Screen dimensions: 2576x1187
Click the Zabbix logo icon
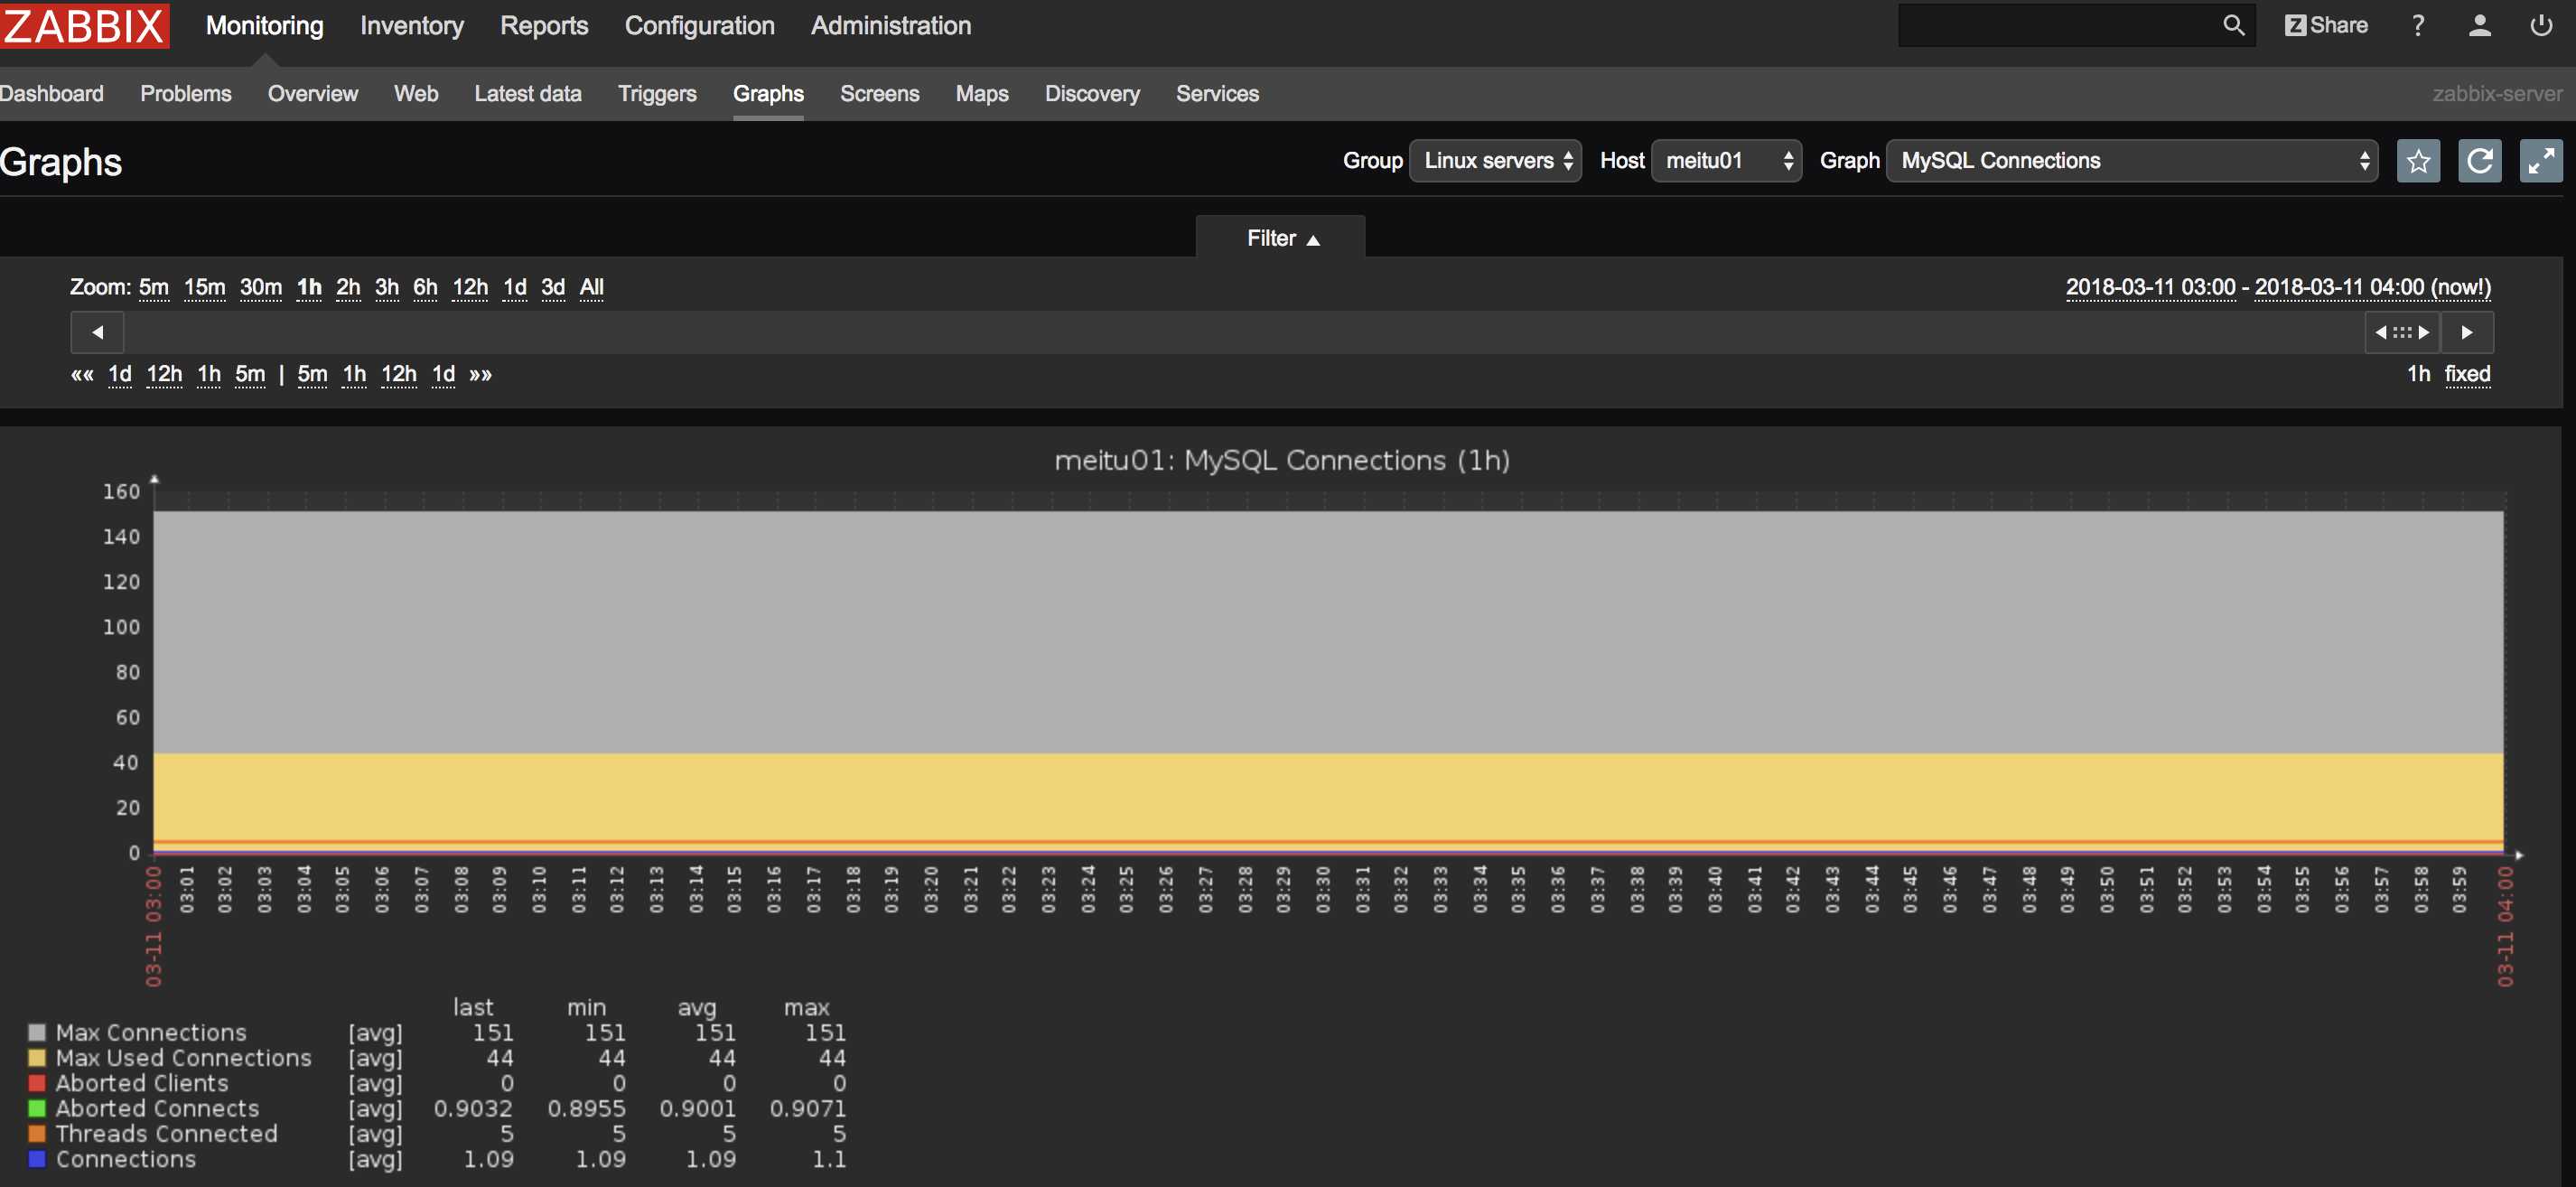click(84, 24)
